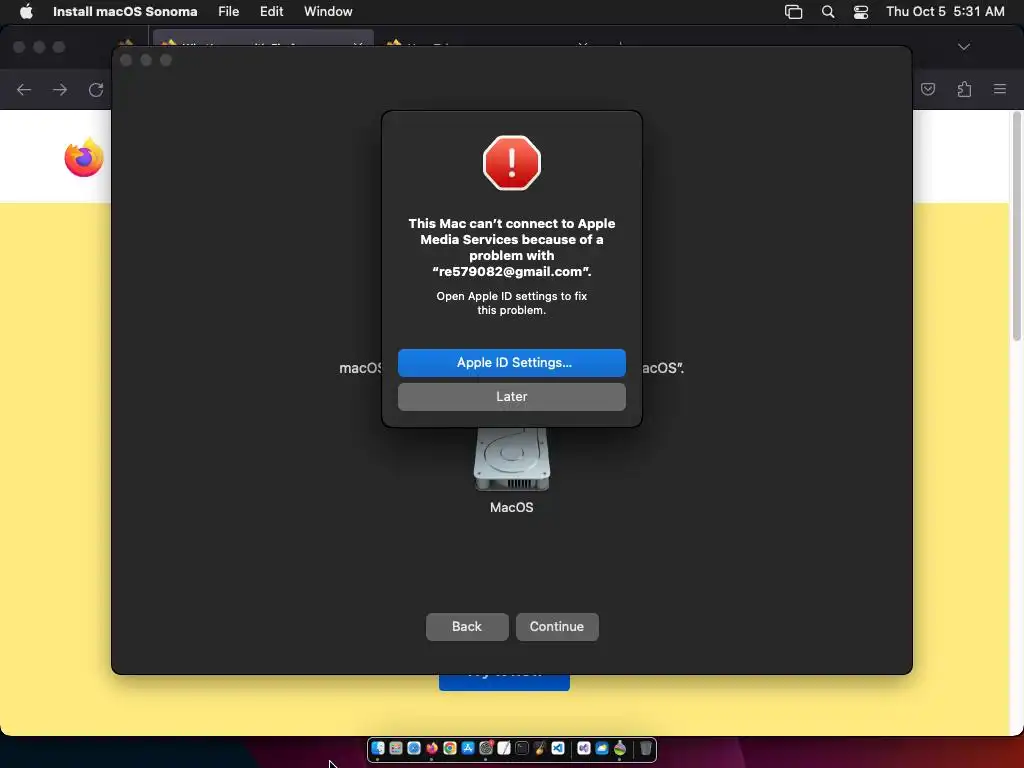Open the Trash from the Dock
Viewport: 1024px width, 768px height.
tap(646, 748)
